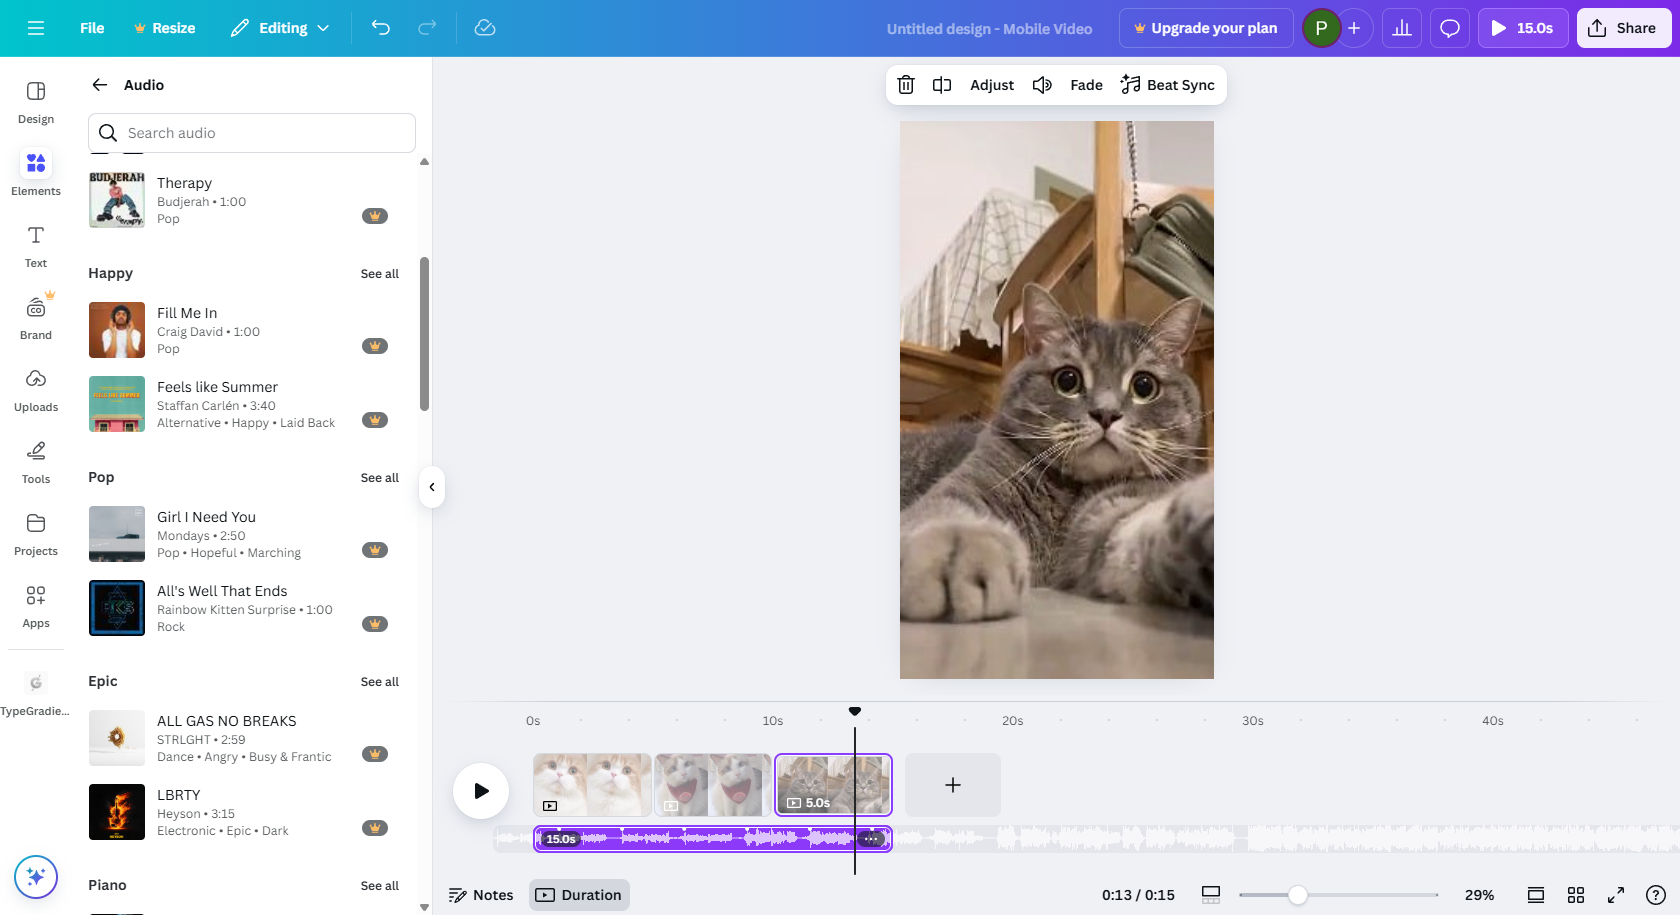
Task: Undo the last action
Action: point(381,28)
